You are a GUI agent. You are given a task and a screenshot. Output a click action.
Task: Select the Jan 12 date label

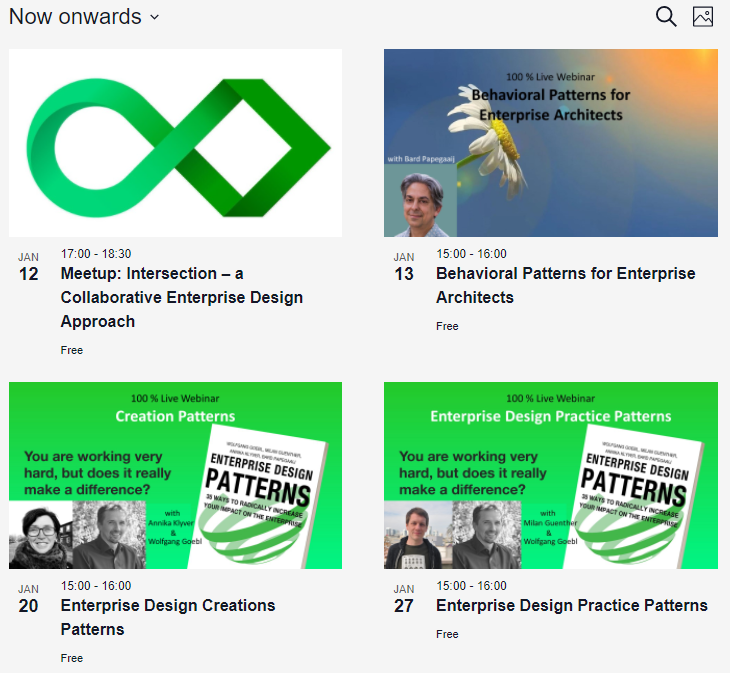(28, 268)
